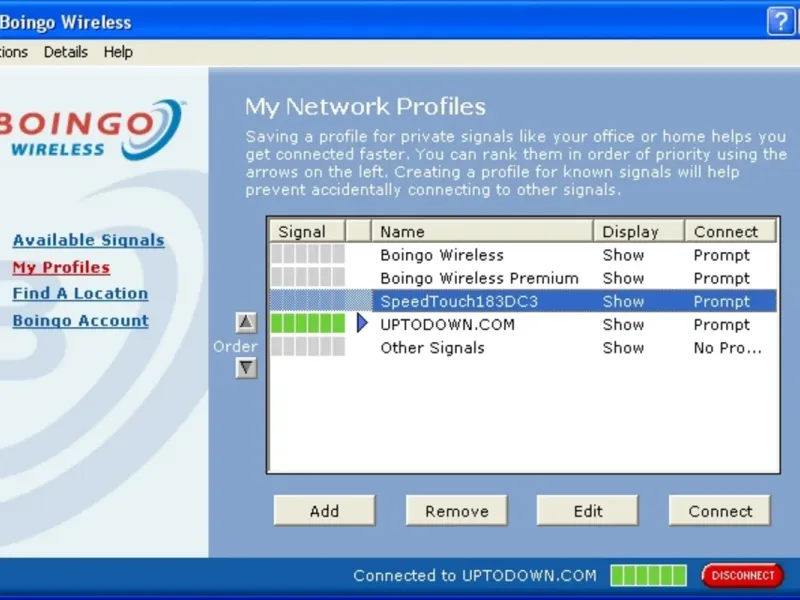The image size is (800, 600).
Task: Open Available Signals page
Action: click(88, 240)
